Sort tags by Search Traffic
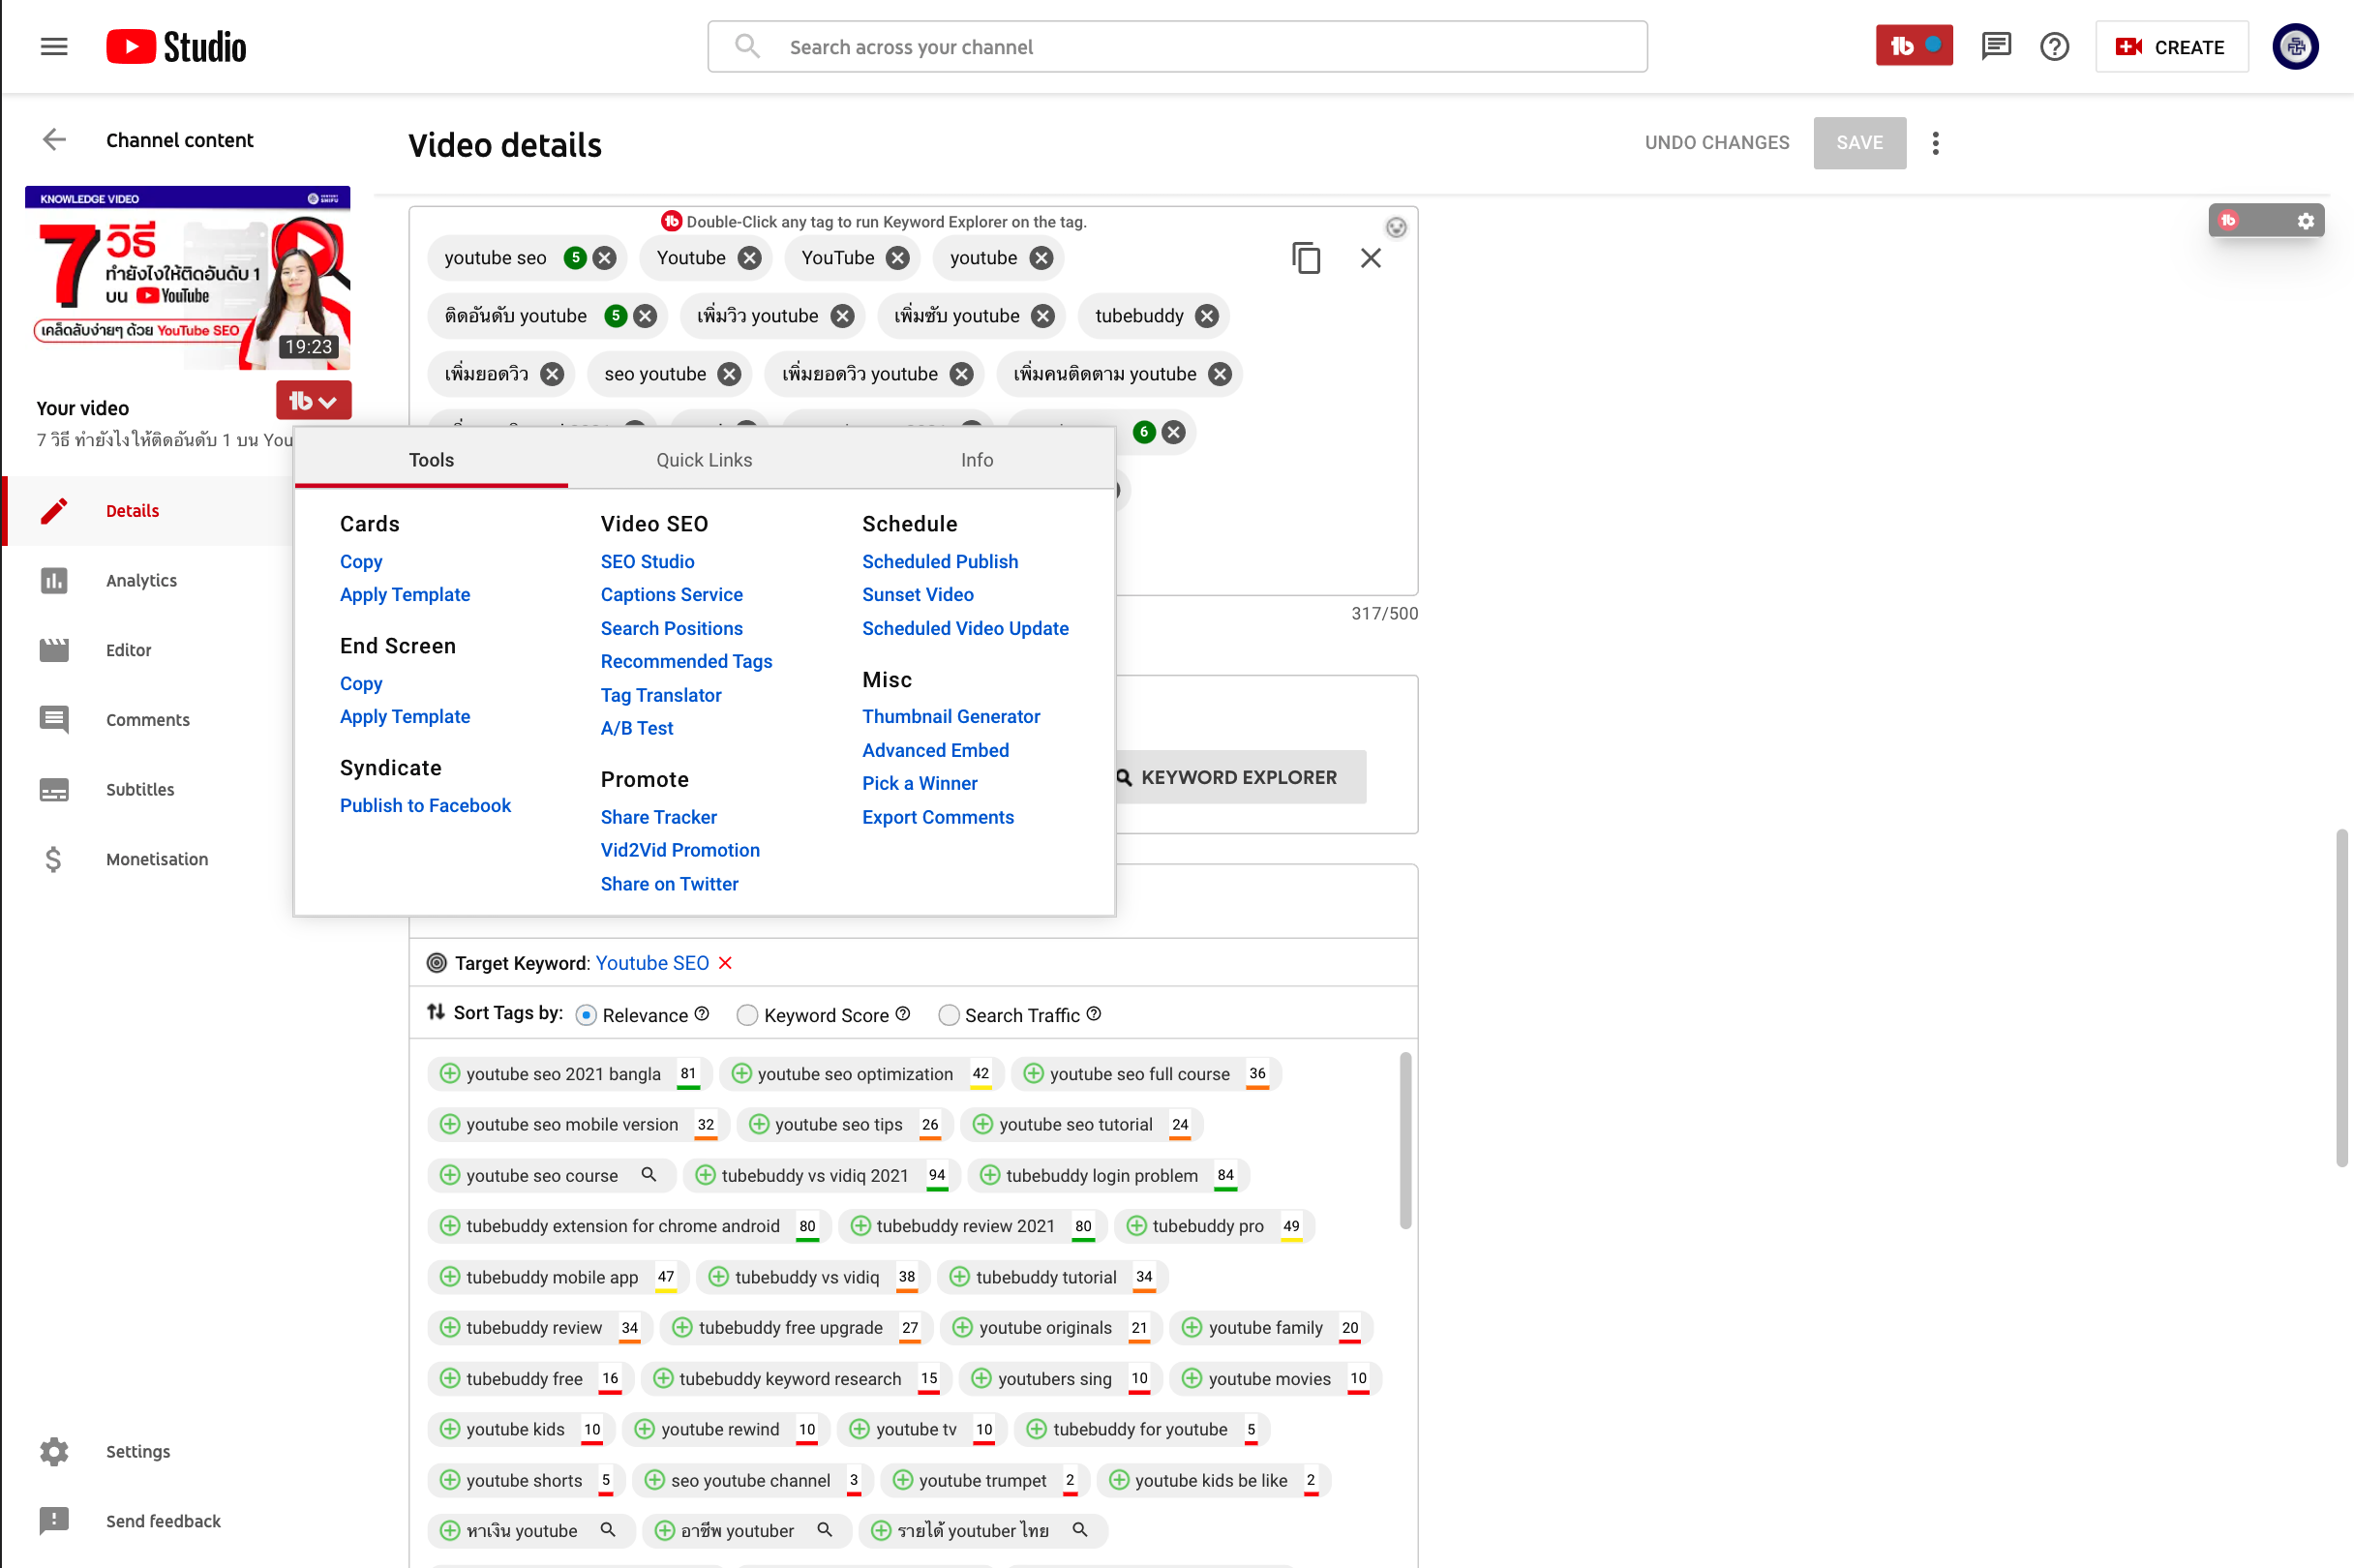 (948, 1015)
